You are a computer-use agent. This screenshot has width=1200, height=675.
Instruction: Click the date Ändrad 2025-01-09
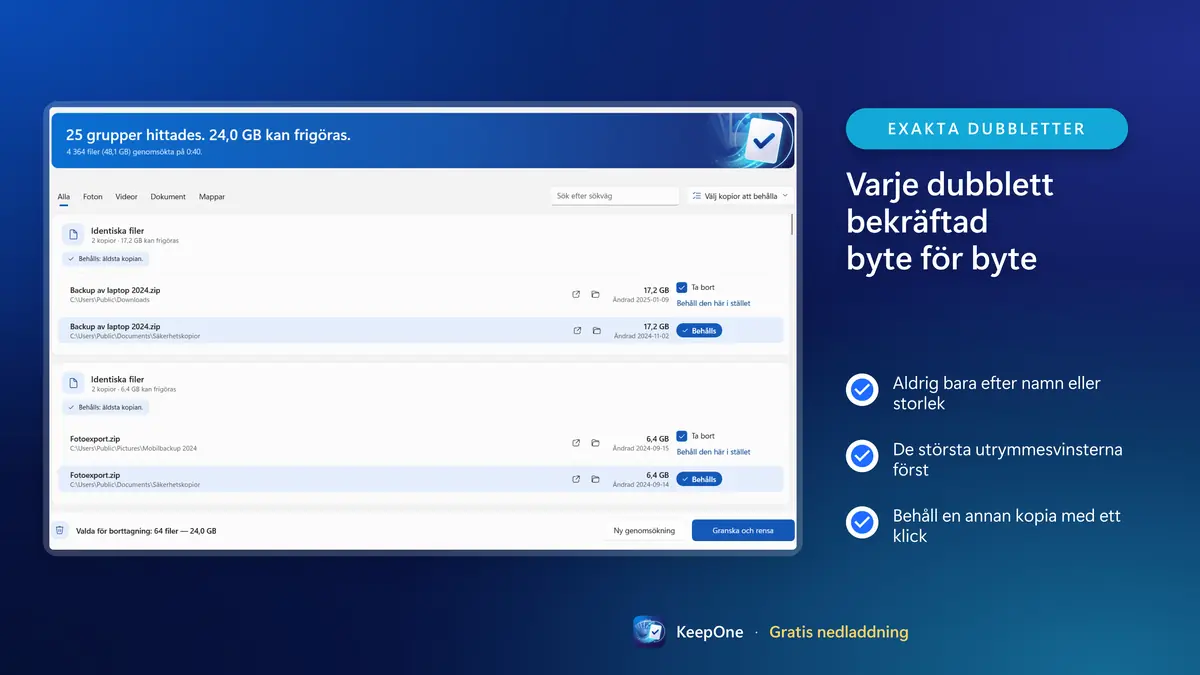click(x=641, y=300)
